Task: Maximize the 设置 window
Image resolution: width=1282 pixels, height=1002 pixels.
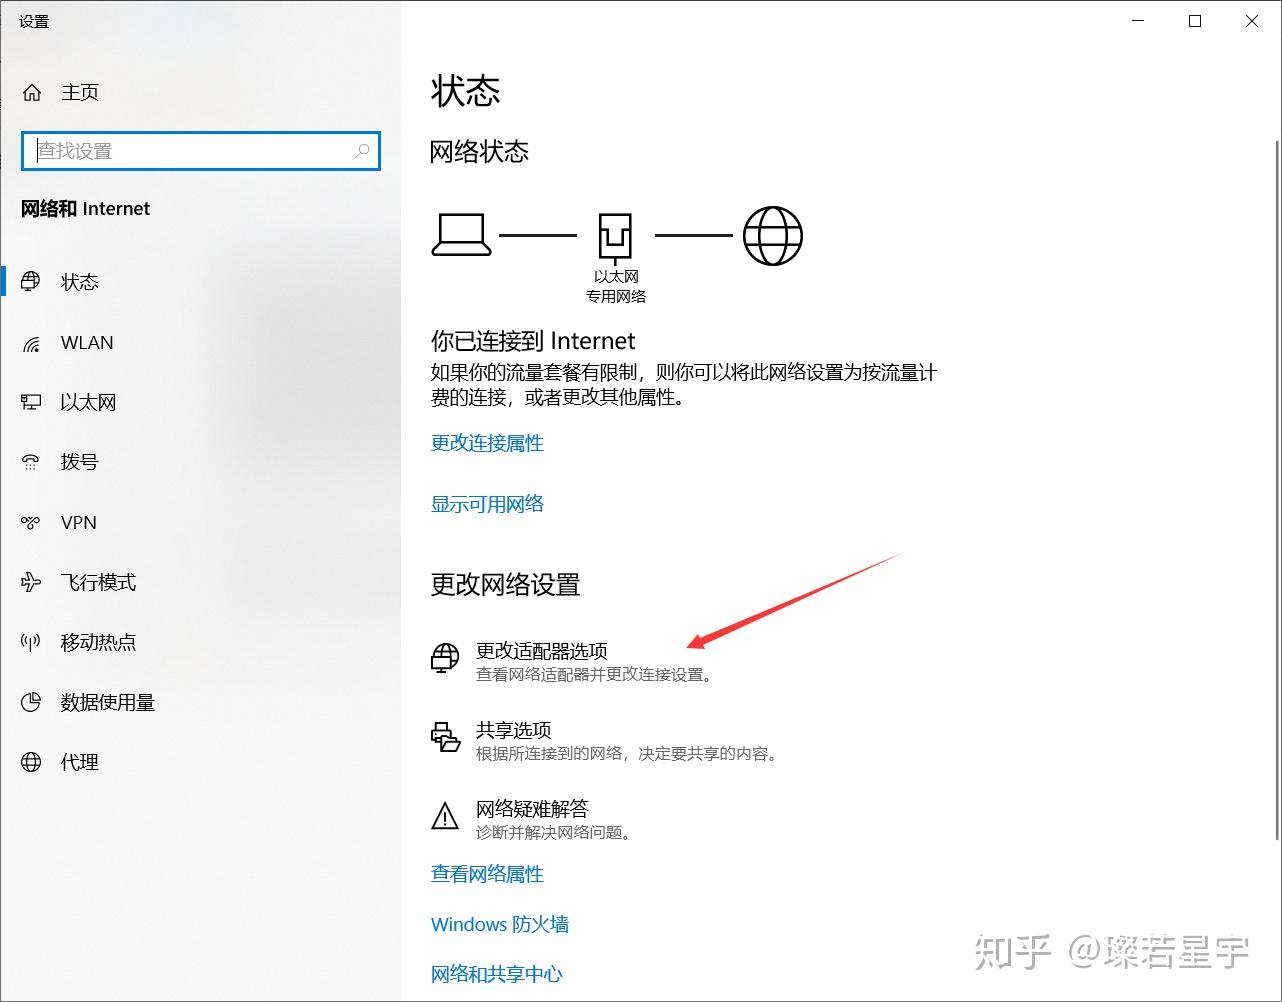Action: [1195, 21]
